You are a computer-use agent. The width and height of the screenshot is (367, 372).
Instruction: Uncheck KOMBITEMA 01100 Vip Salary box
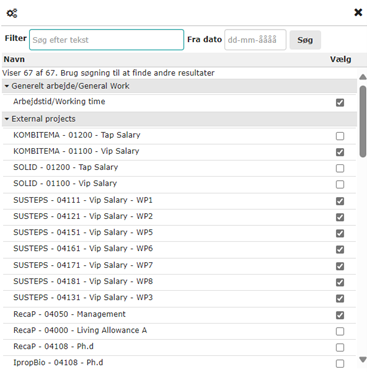coord(340,152)
